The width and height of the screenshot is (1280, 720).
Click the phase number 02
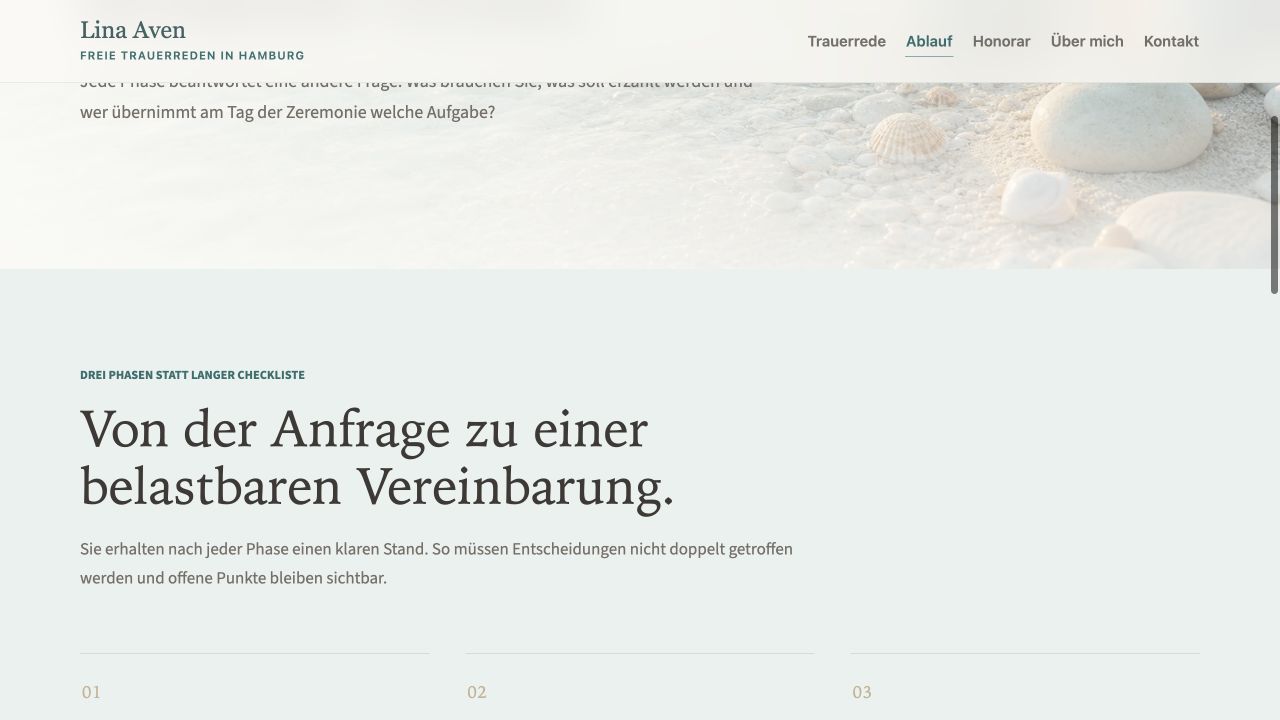477,692
